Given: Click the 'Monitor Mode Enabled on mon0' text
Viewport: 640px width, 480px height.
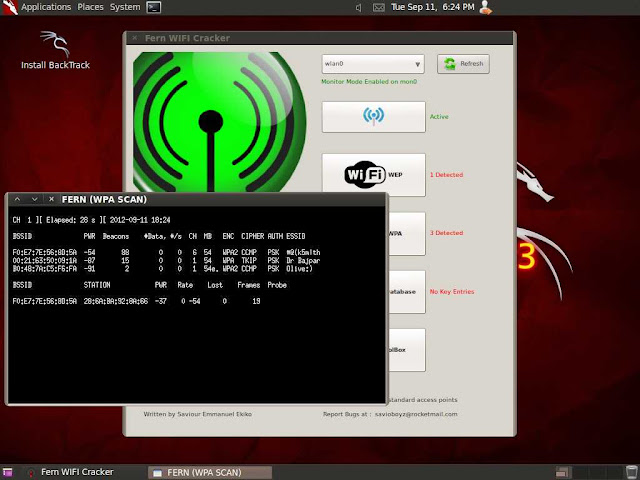Looking at the screenshot, I should pos(369,82).
